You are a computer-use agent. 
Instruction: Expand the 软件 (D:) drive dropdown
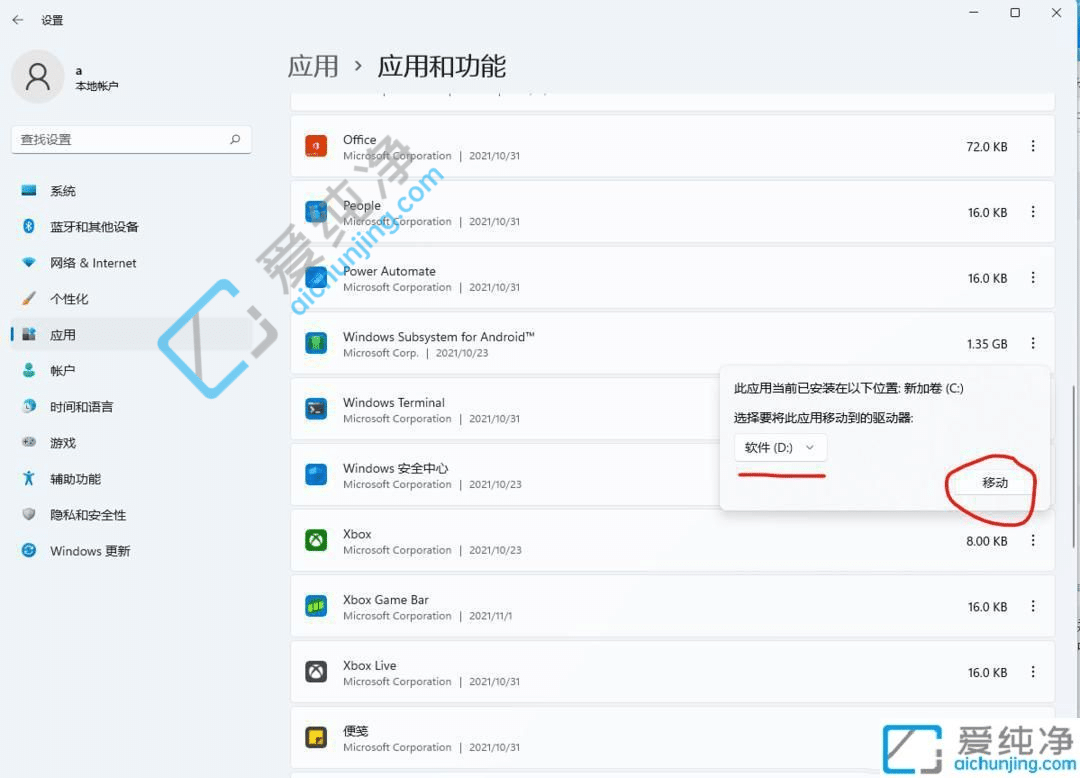click(x=780, y=448)
